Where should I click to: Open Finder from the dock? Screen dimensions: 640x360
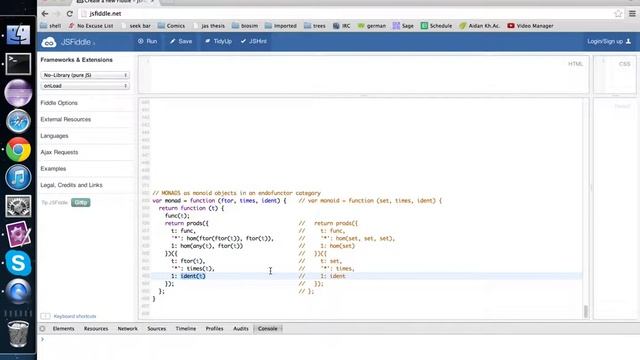[x=18, y=35]
